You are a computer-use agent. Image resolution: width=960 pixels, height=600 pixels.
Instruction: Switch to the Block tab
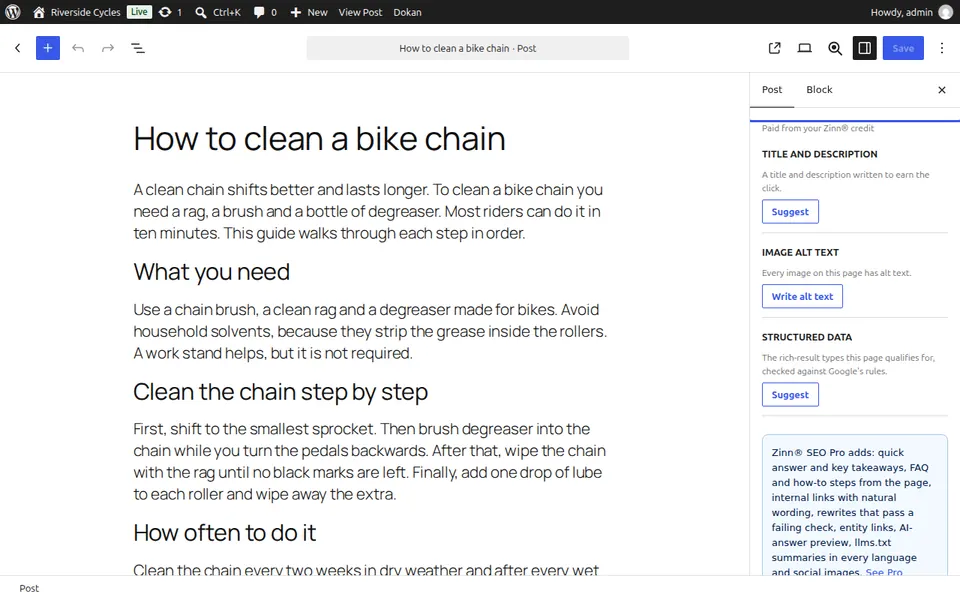coord(819,89)
